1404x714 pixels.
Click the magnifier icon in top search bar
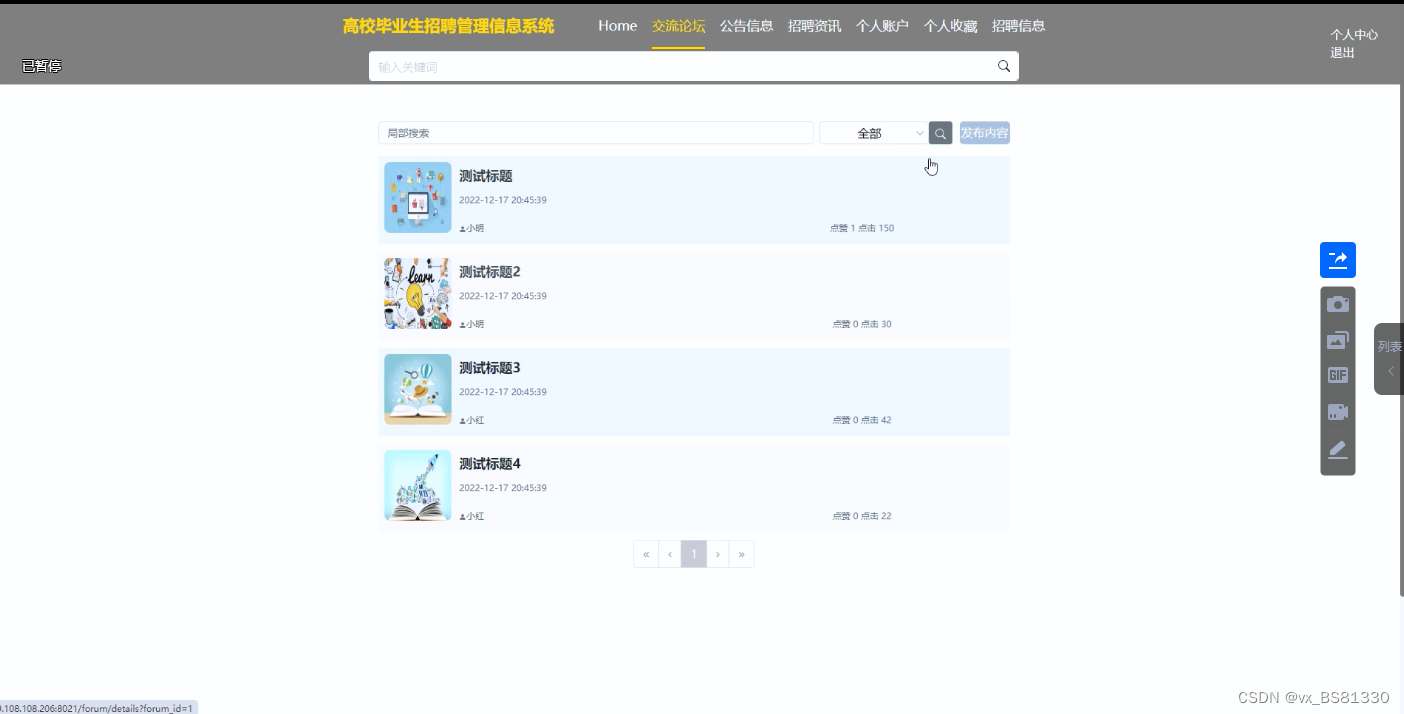tap(1004, 66)
